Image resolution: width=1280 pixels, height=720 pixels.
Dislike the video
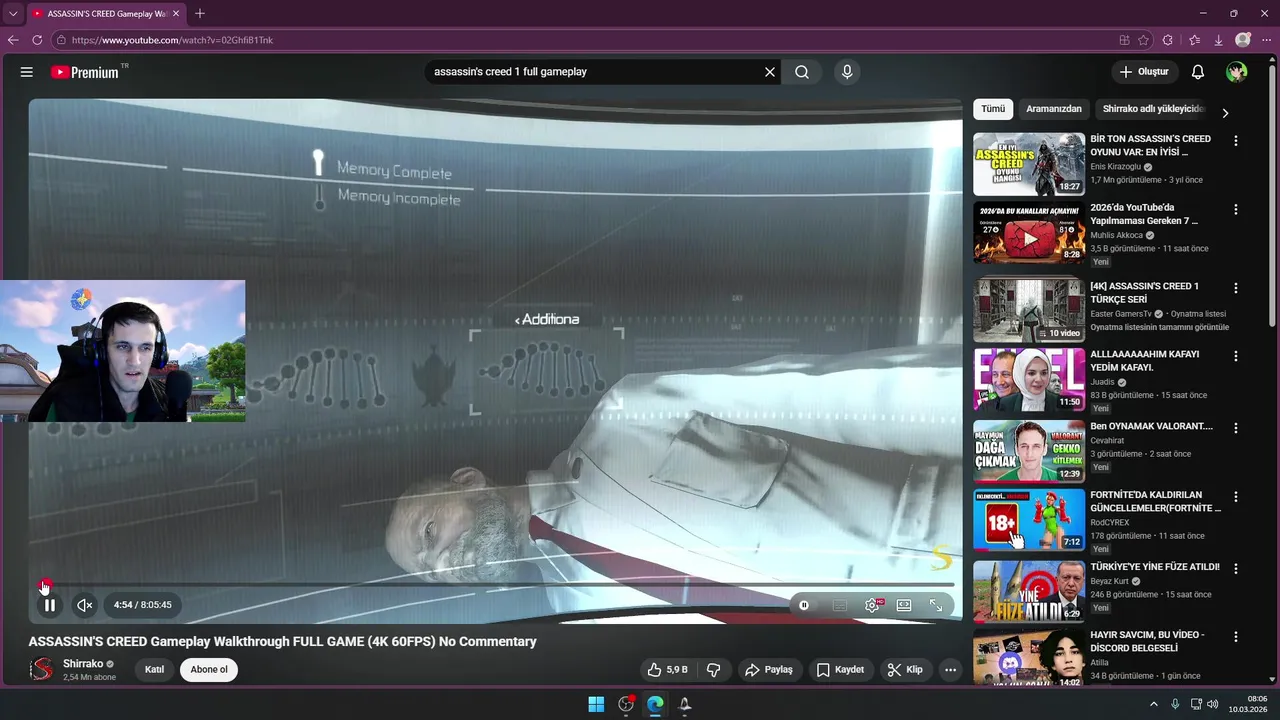(714, 670)
